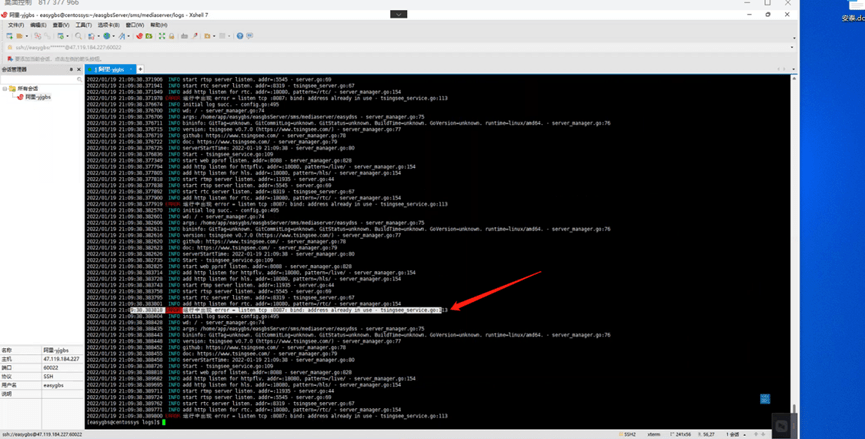Click the keyboard Key mapping icon
The width and height of the screenshot is (865, 439).
pos(184,36)
